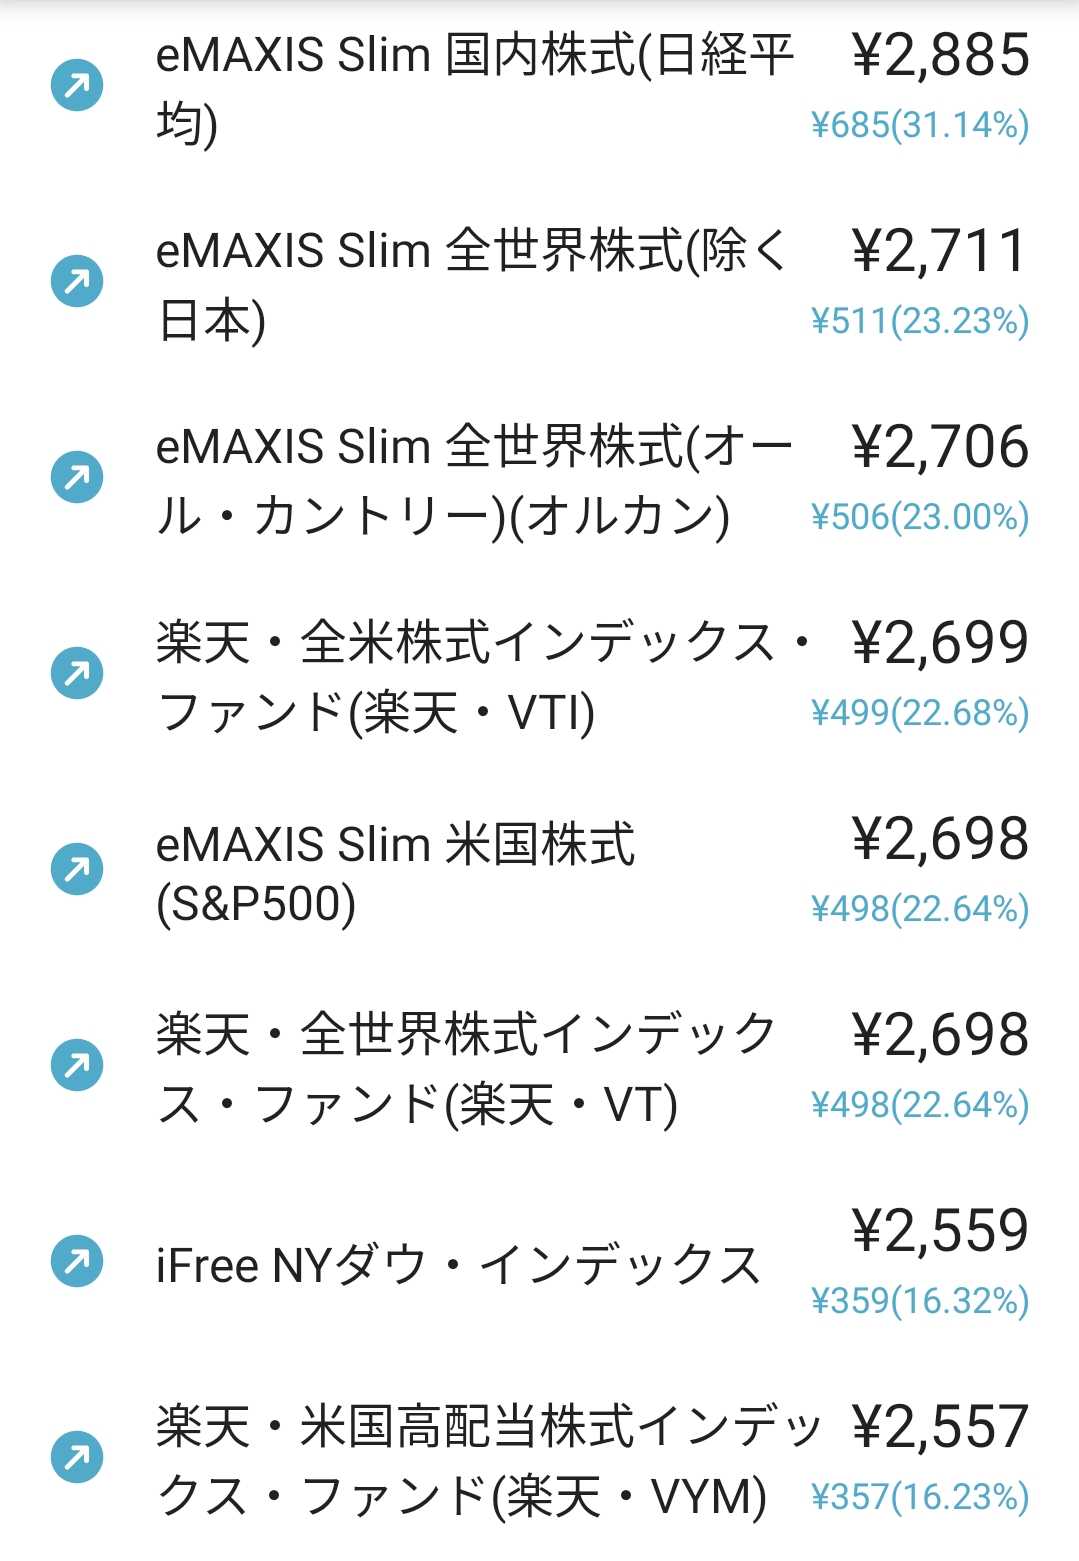Tap the trend arrow icon for eMAXIS Slim 全世界株式(除く日本)

tap(77, 282)
